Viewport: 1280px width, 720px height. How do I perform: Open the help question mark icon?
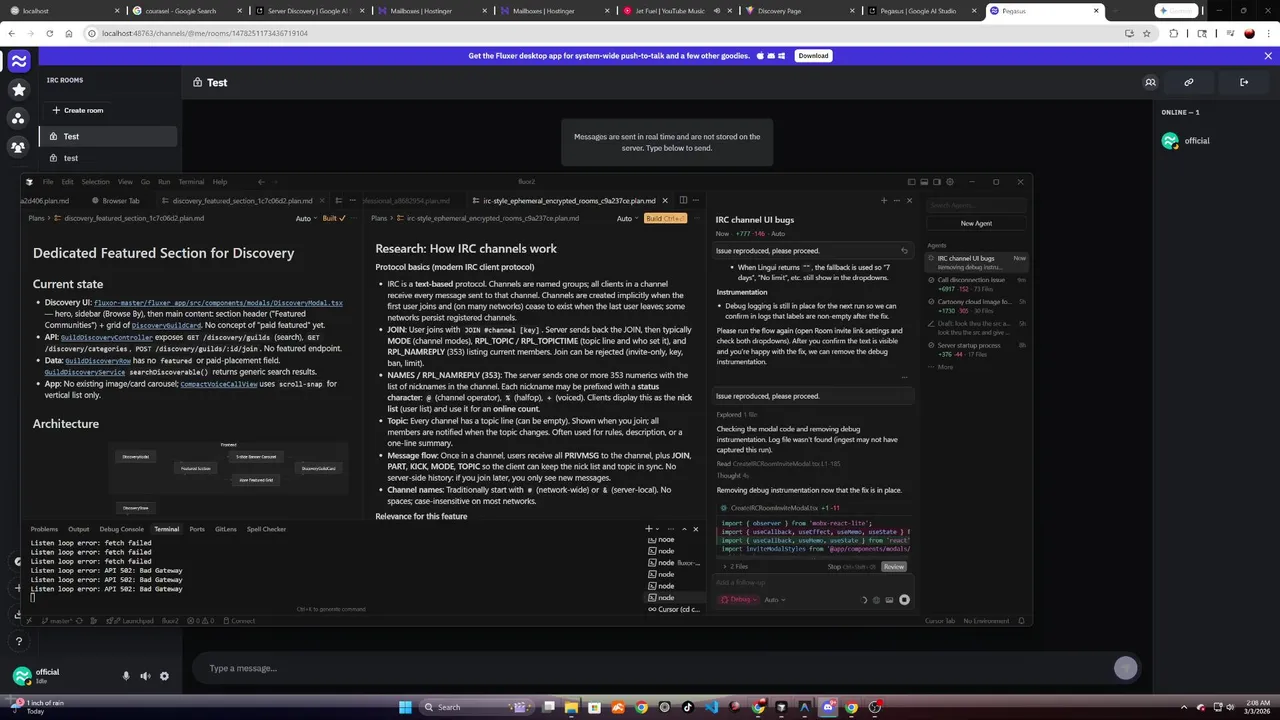pos(18,642)
